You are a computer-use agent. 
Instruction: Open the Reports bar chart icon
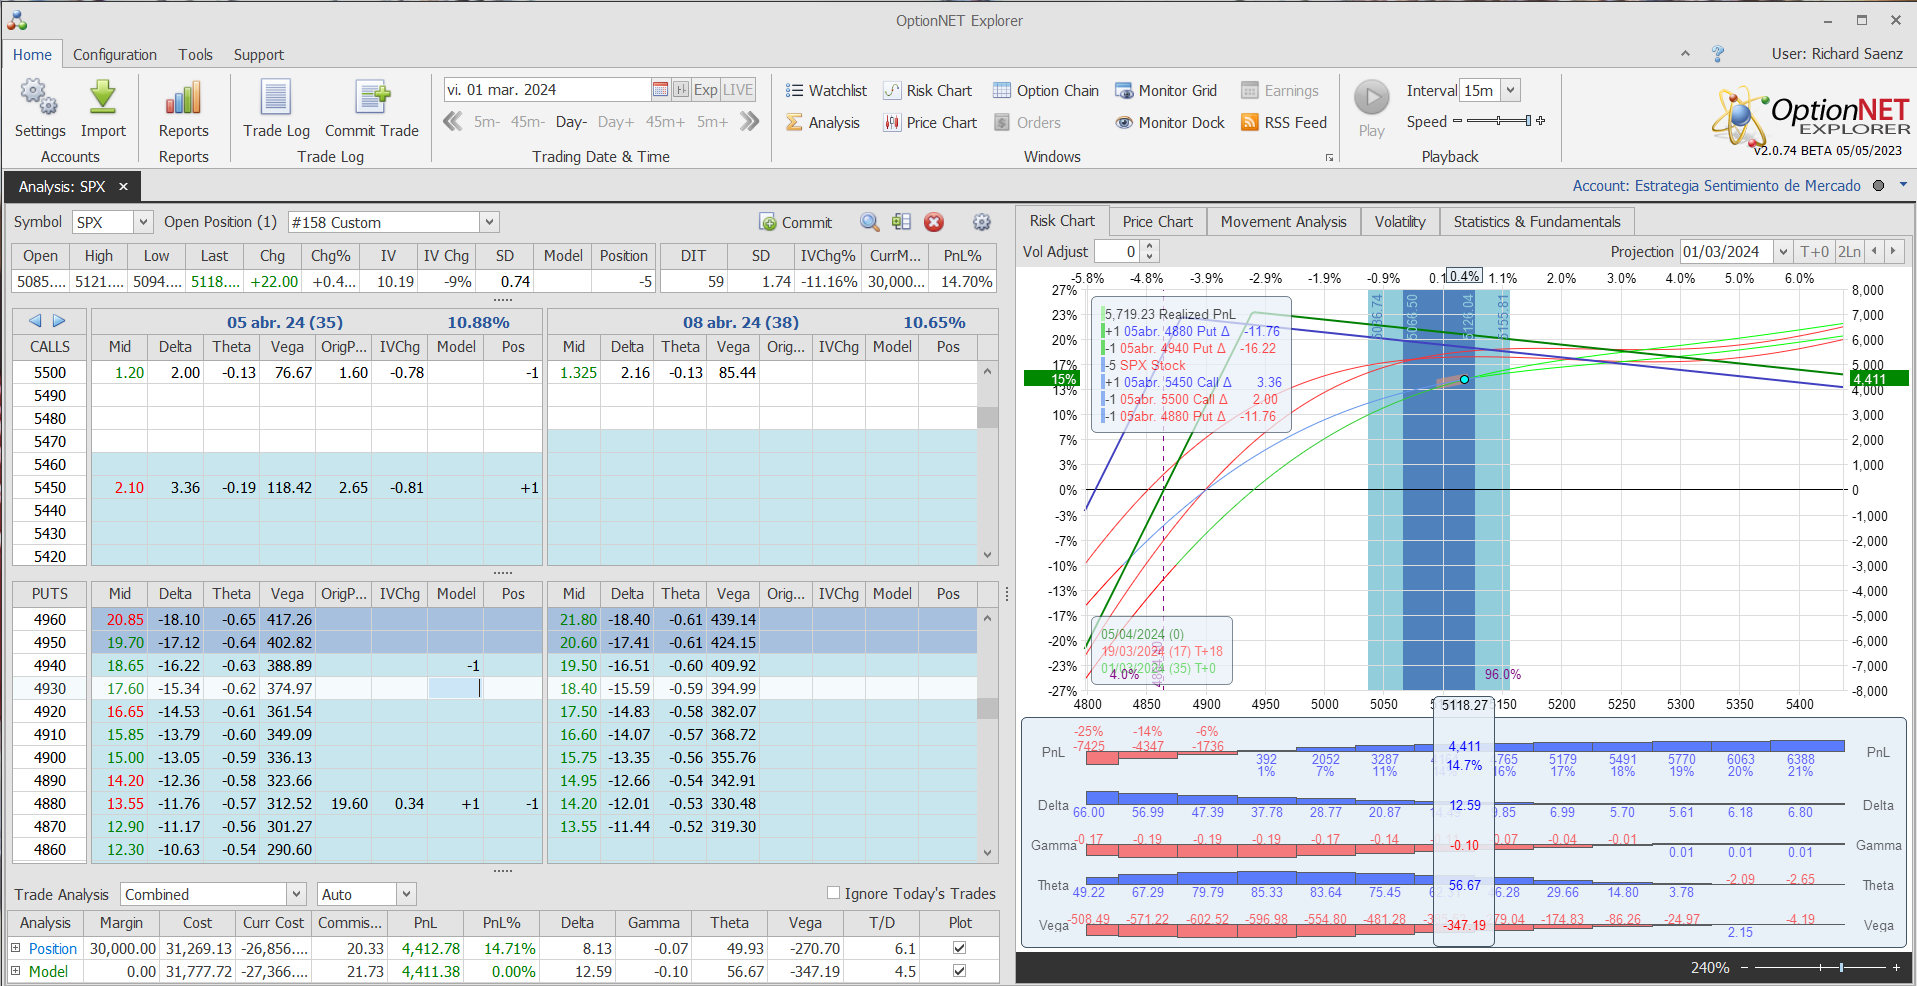click(x=183, y=98)
